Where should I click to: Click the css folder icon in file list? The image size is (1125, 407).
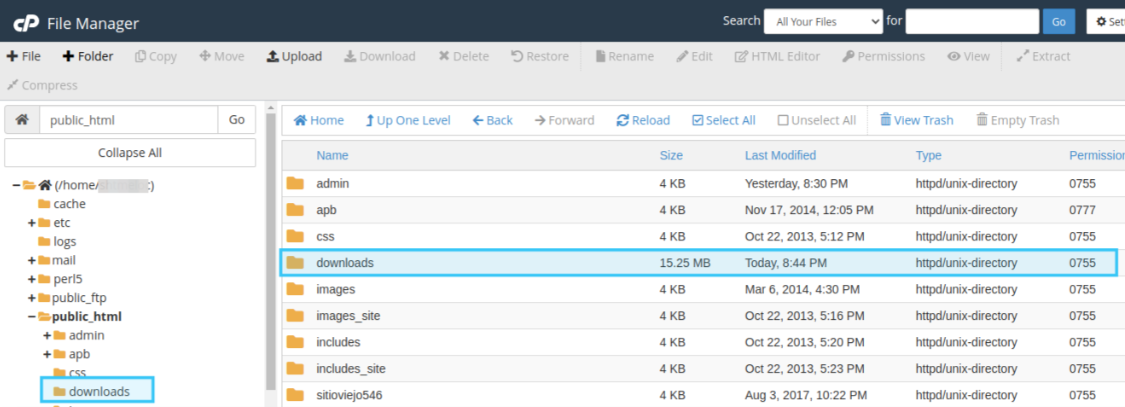[296, 236]
